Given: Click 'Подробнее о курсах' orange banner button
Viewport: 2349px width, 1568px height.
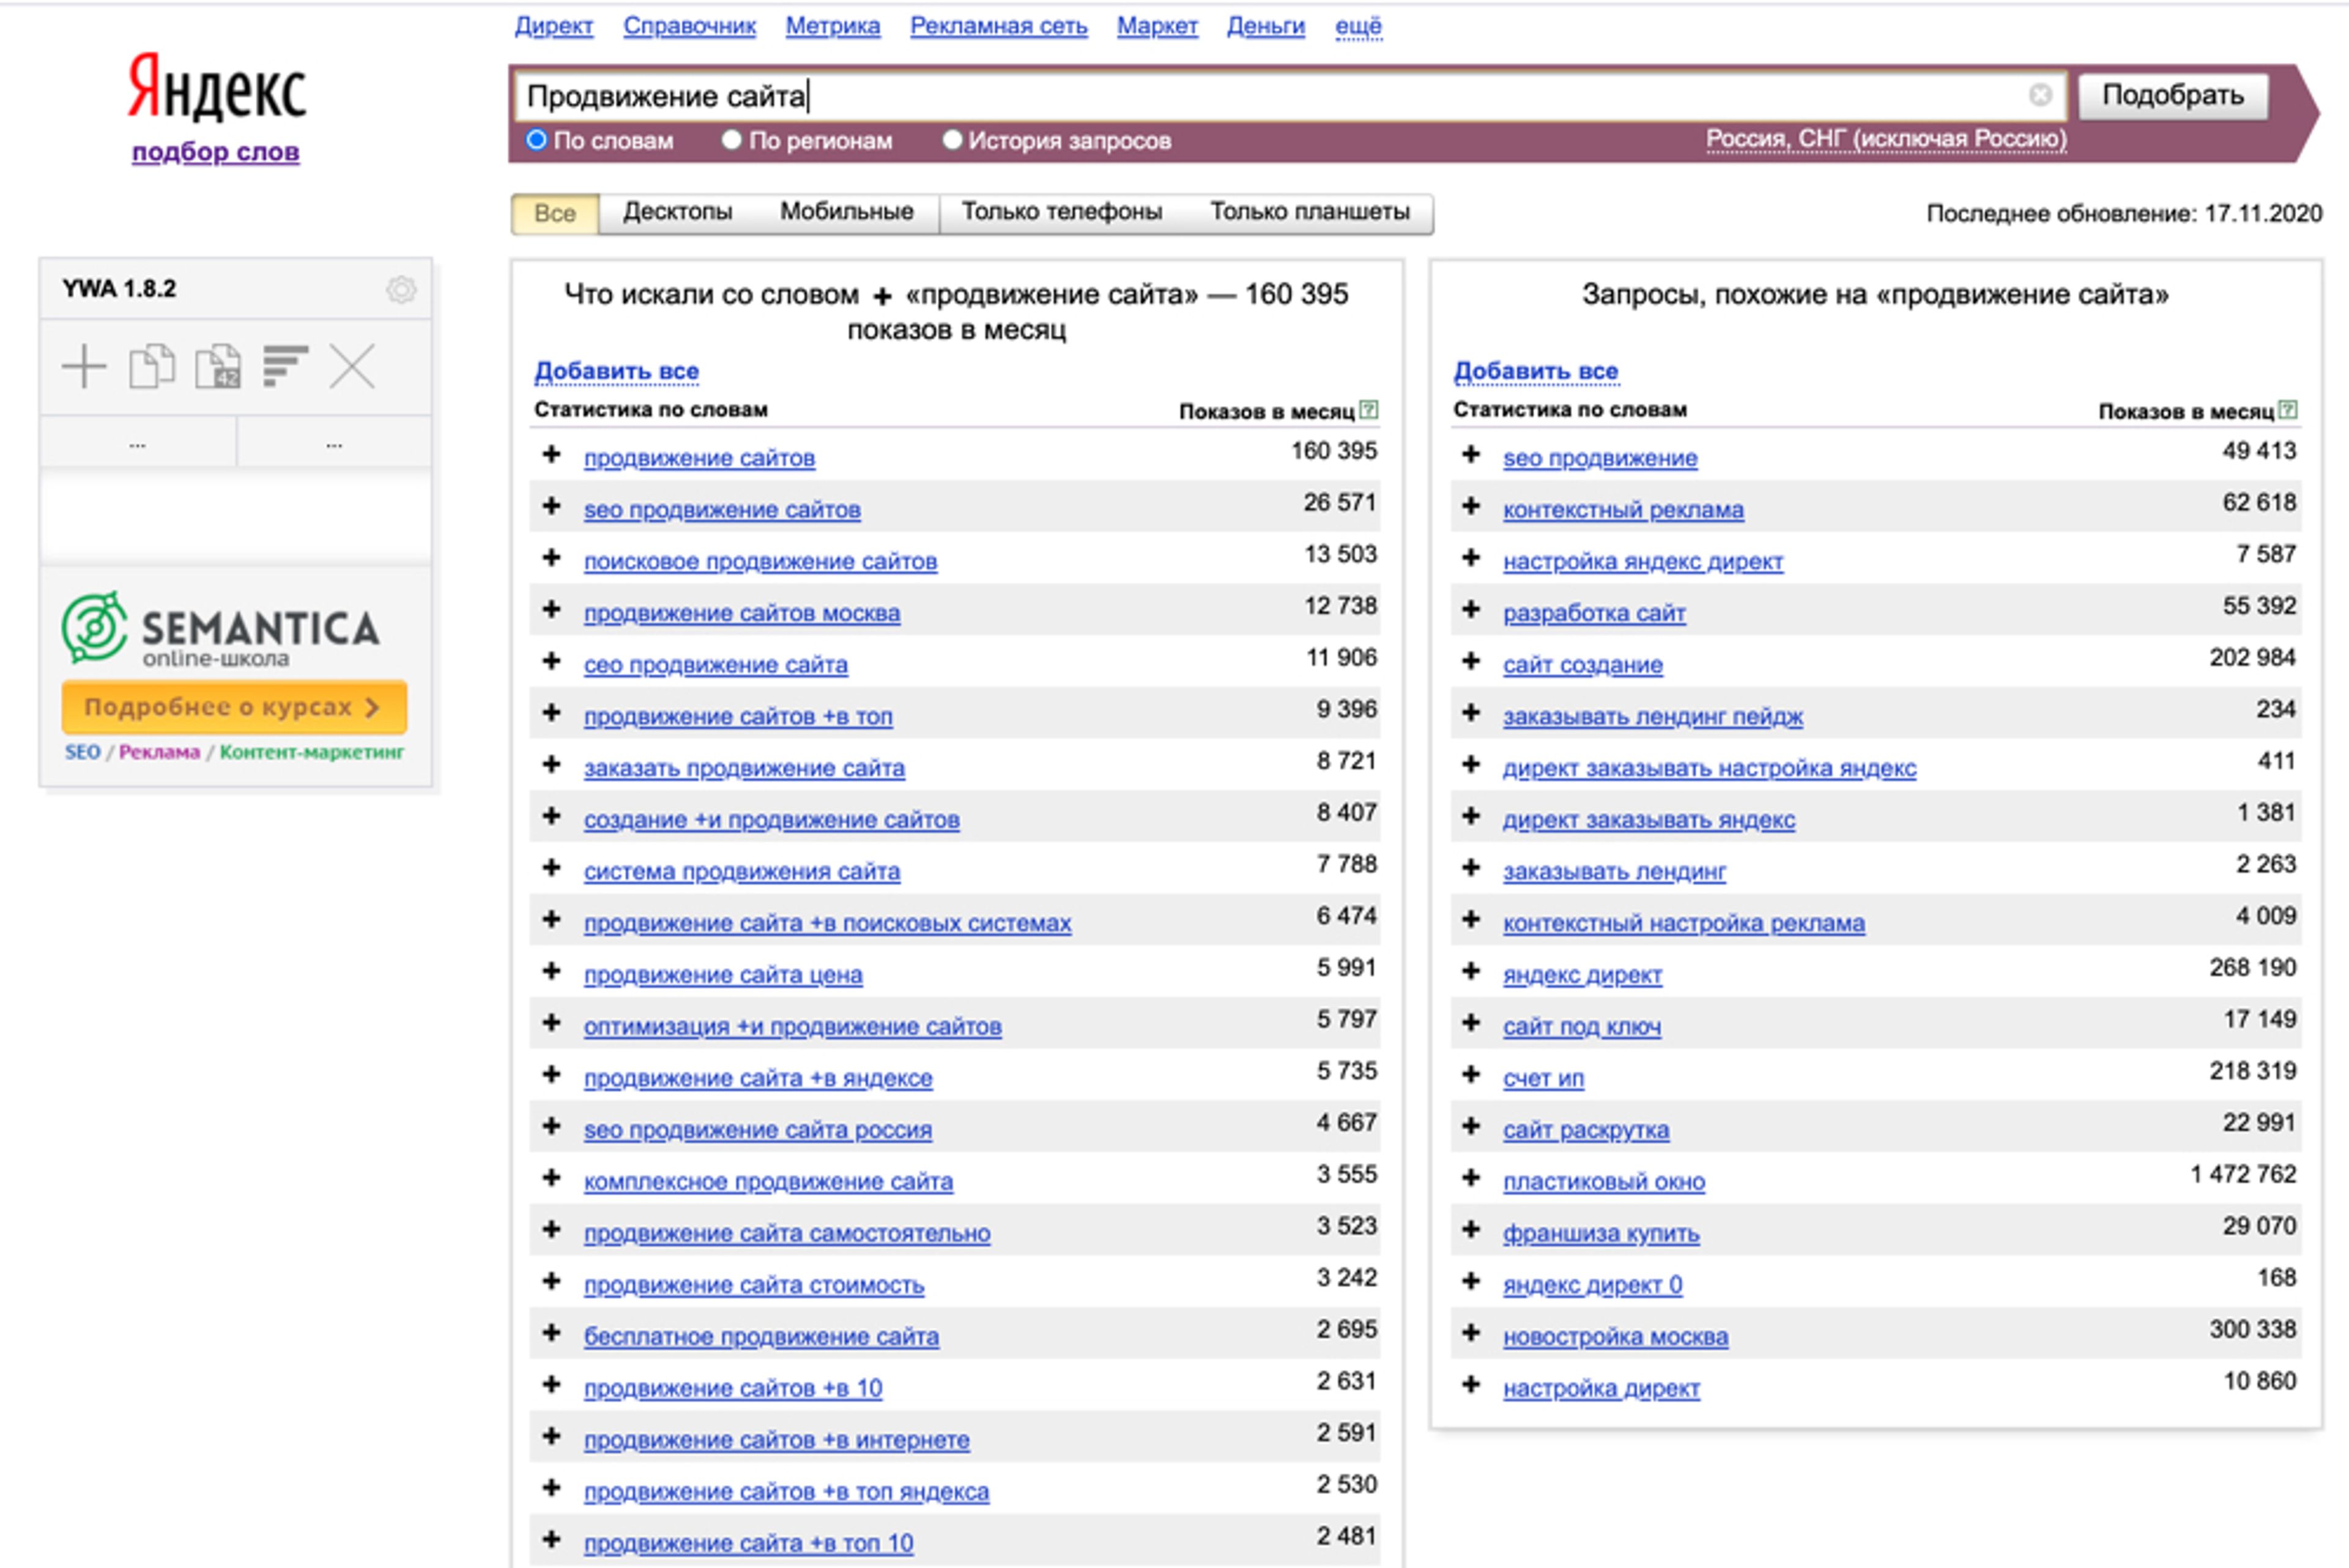Looking at the screenshot, I should point(234,707).
